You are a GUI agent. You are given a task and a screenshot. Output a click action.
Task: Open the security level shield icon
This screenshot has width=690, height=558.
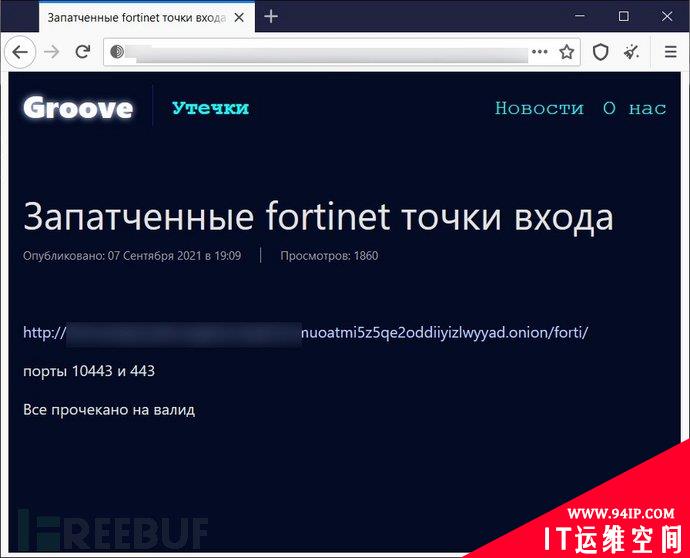point(601,52)
